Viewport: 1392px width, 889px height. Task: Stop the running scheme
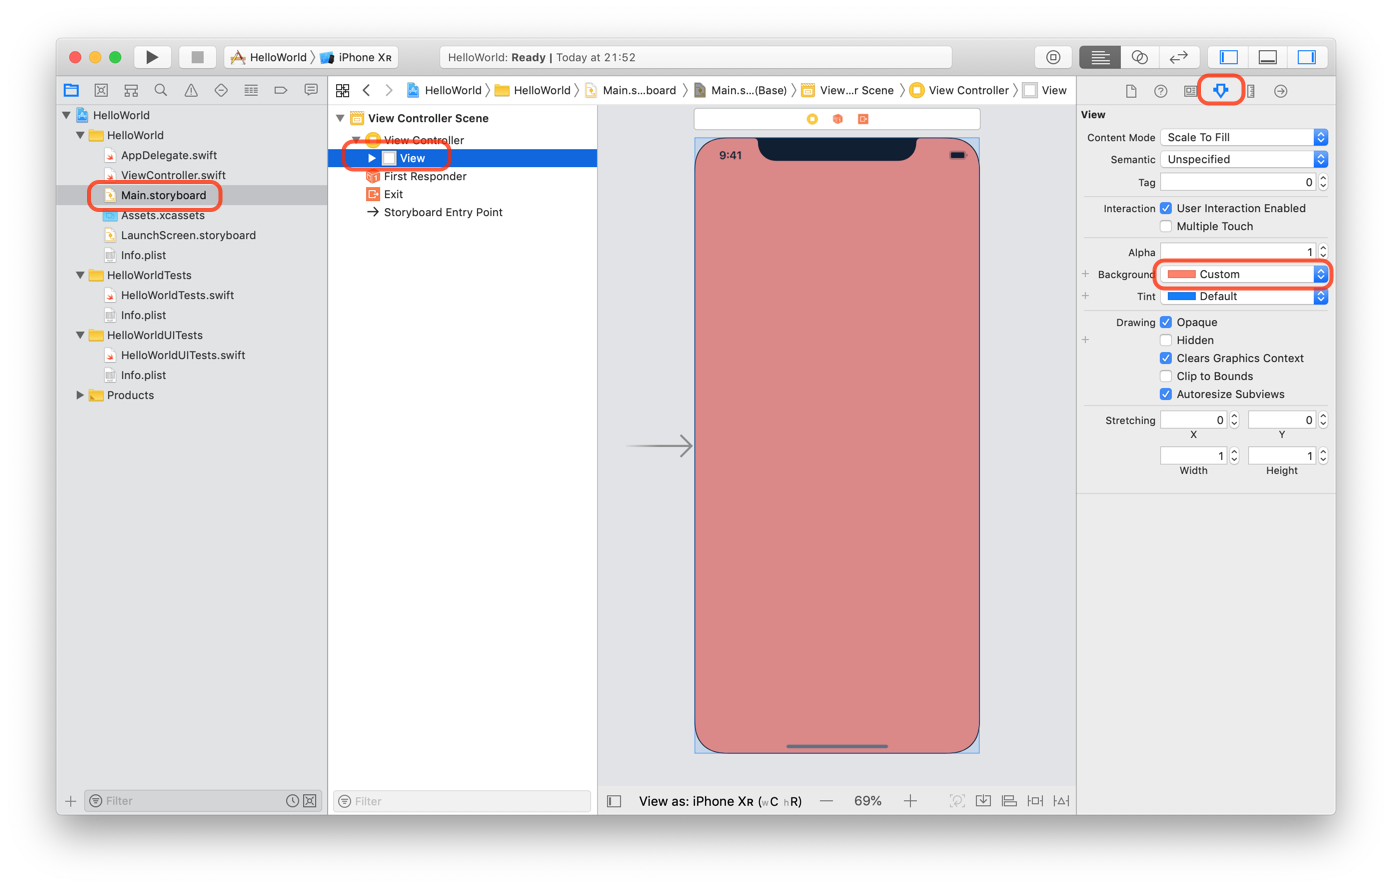click(x=197, y=57)
